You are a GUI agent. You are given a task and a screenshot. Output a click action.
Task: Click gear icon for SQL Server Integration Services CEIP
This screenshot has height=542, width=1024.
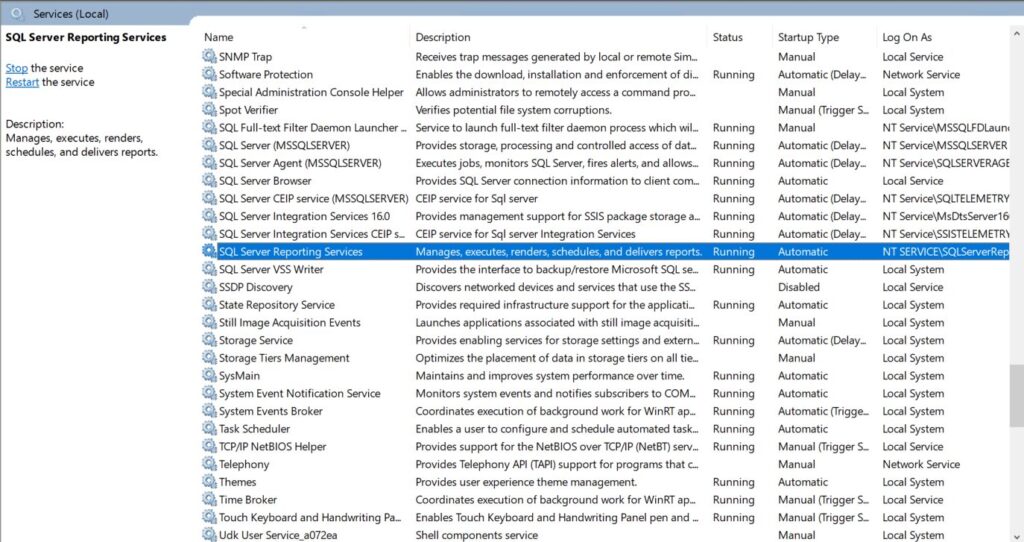point(209,233)
